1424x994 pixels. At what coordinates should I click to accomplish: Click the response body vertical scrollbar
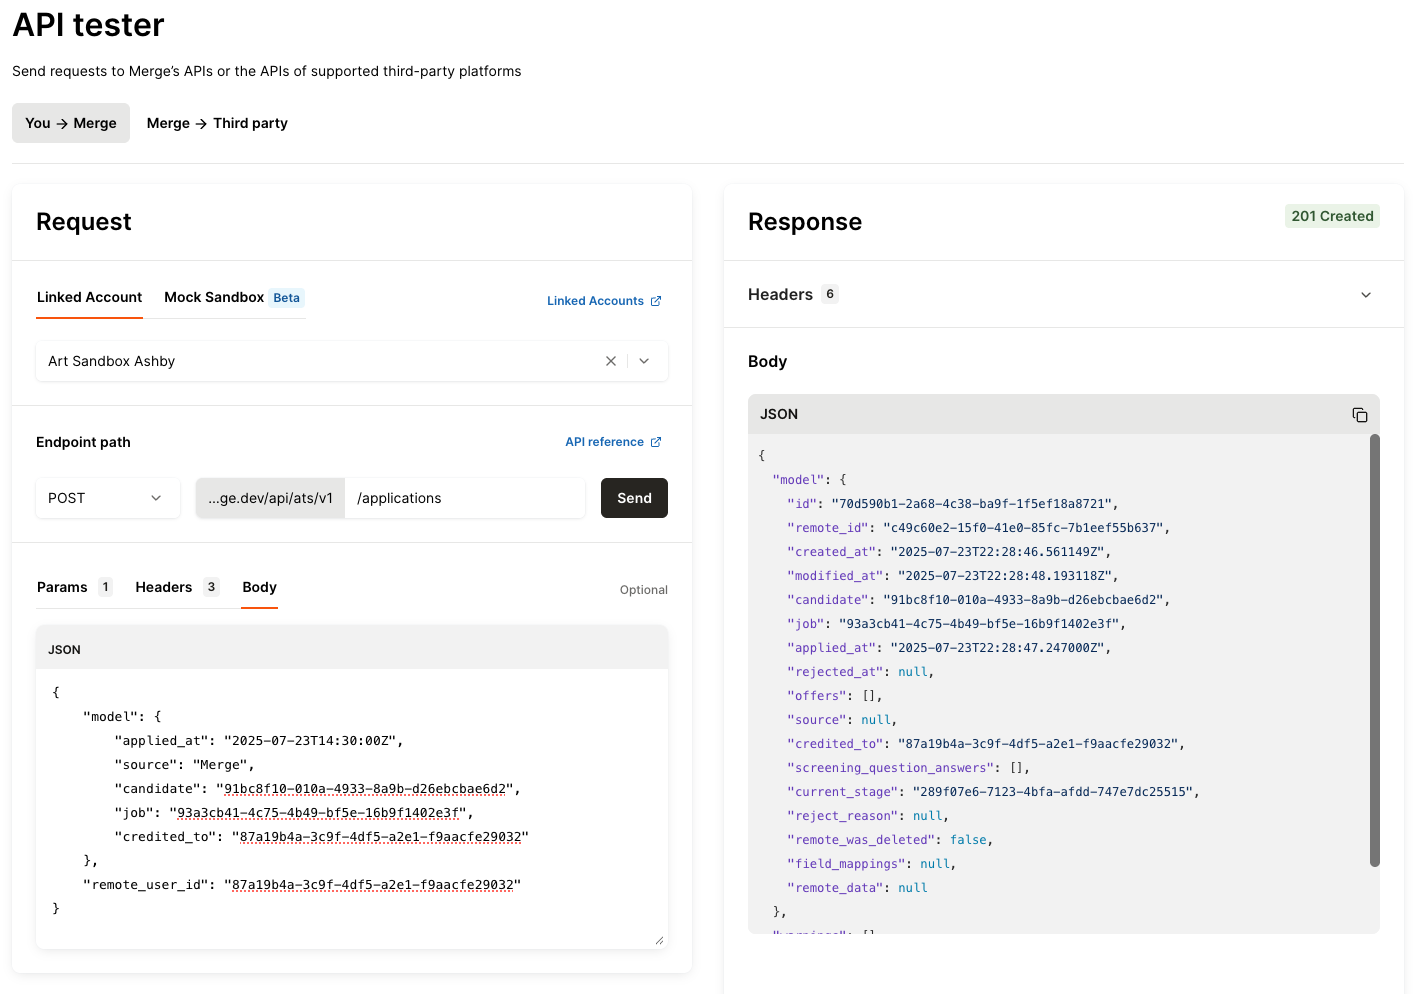(x=1374, y=650)
